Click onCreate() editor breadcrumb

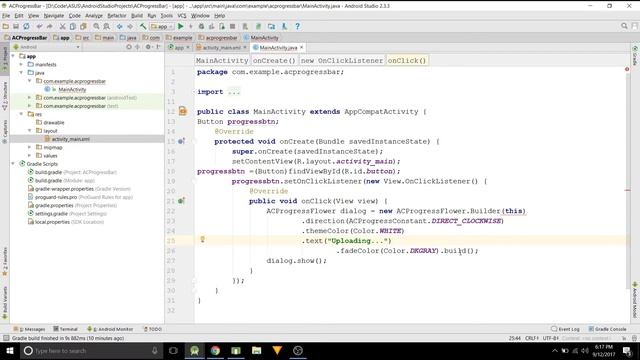[274, 60]
